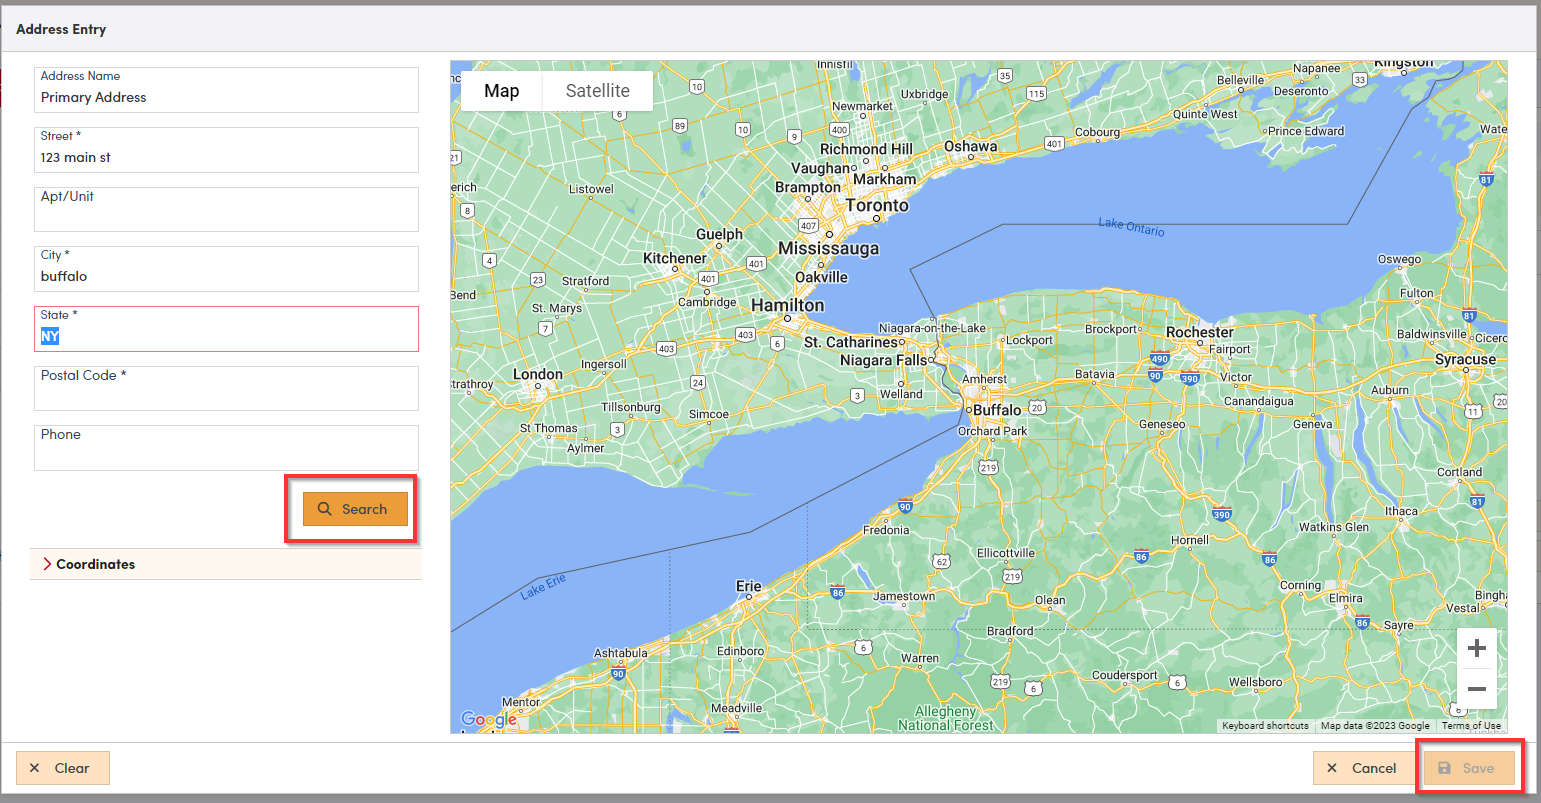Click into the Apt/Unit field
Screen dimensions: 1541x803
coord(226,216)
